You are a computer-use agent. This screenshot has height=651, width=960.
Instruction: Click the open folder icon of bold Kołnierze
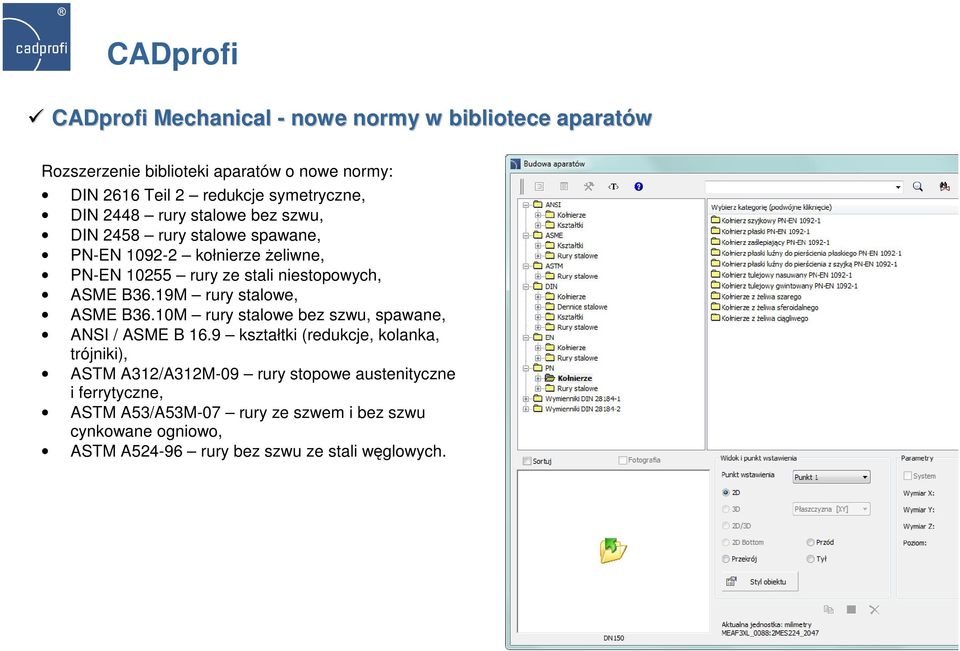click(550, 378)
